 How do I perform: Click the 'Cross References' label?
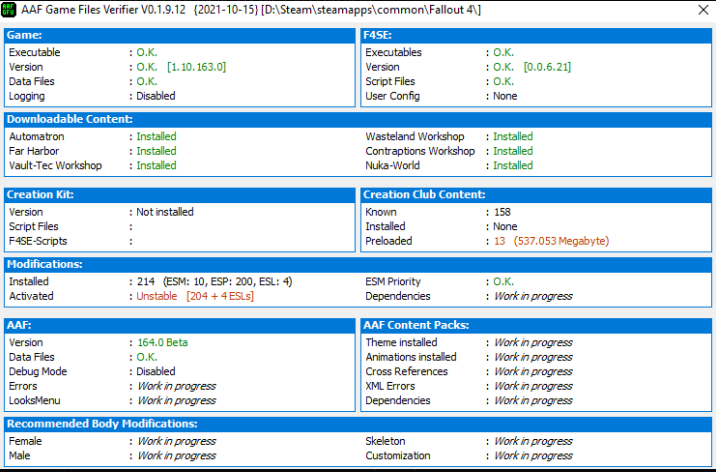406,372
